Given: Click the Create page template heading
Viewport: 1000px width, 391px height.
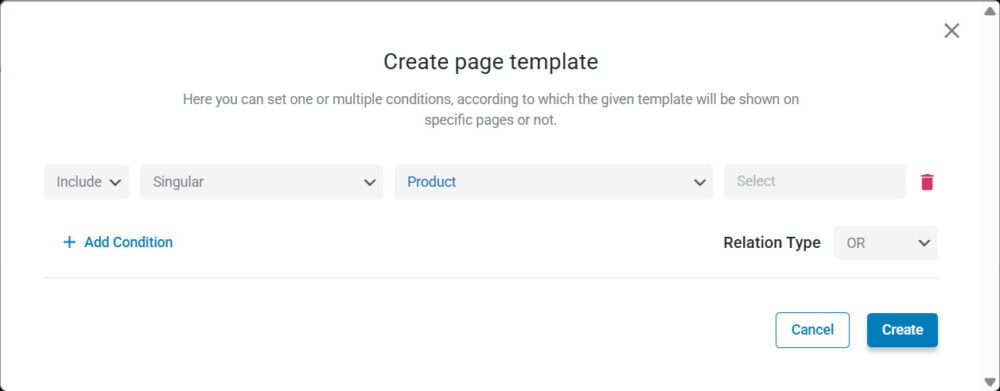Looking at the screenshot, I should (490, 62).
